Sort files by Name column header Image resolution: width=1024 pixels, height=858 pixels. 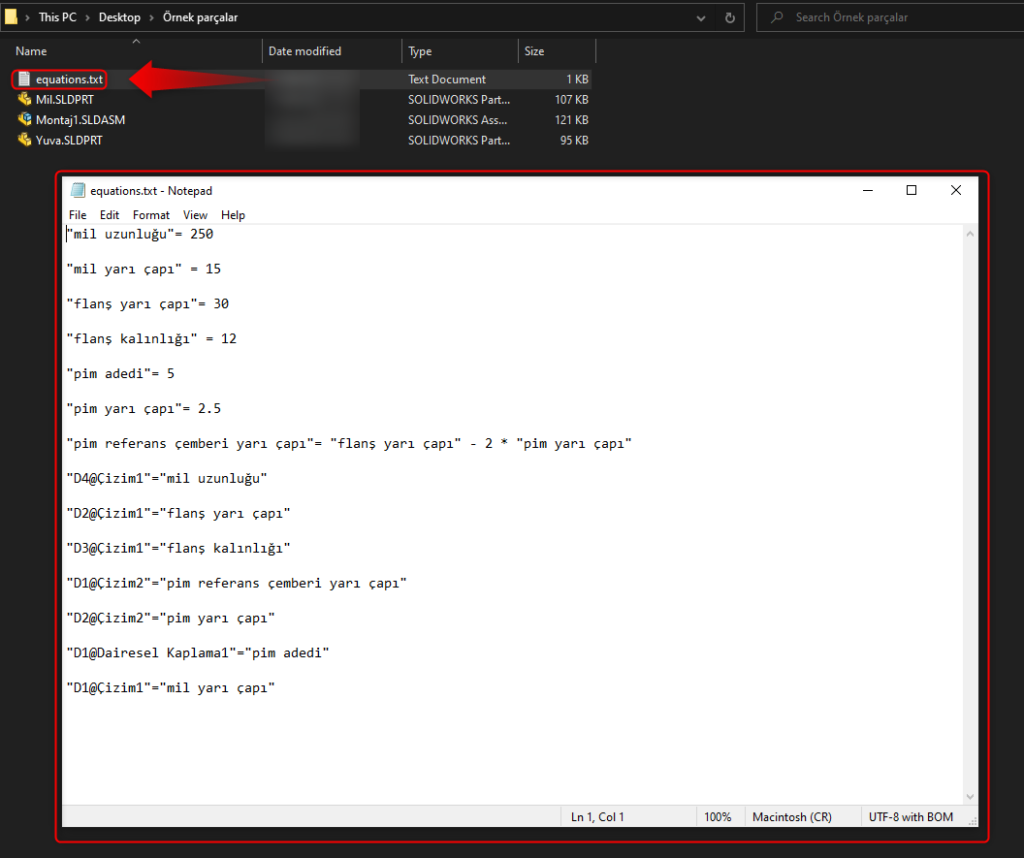click(x=31, y=51)
